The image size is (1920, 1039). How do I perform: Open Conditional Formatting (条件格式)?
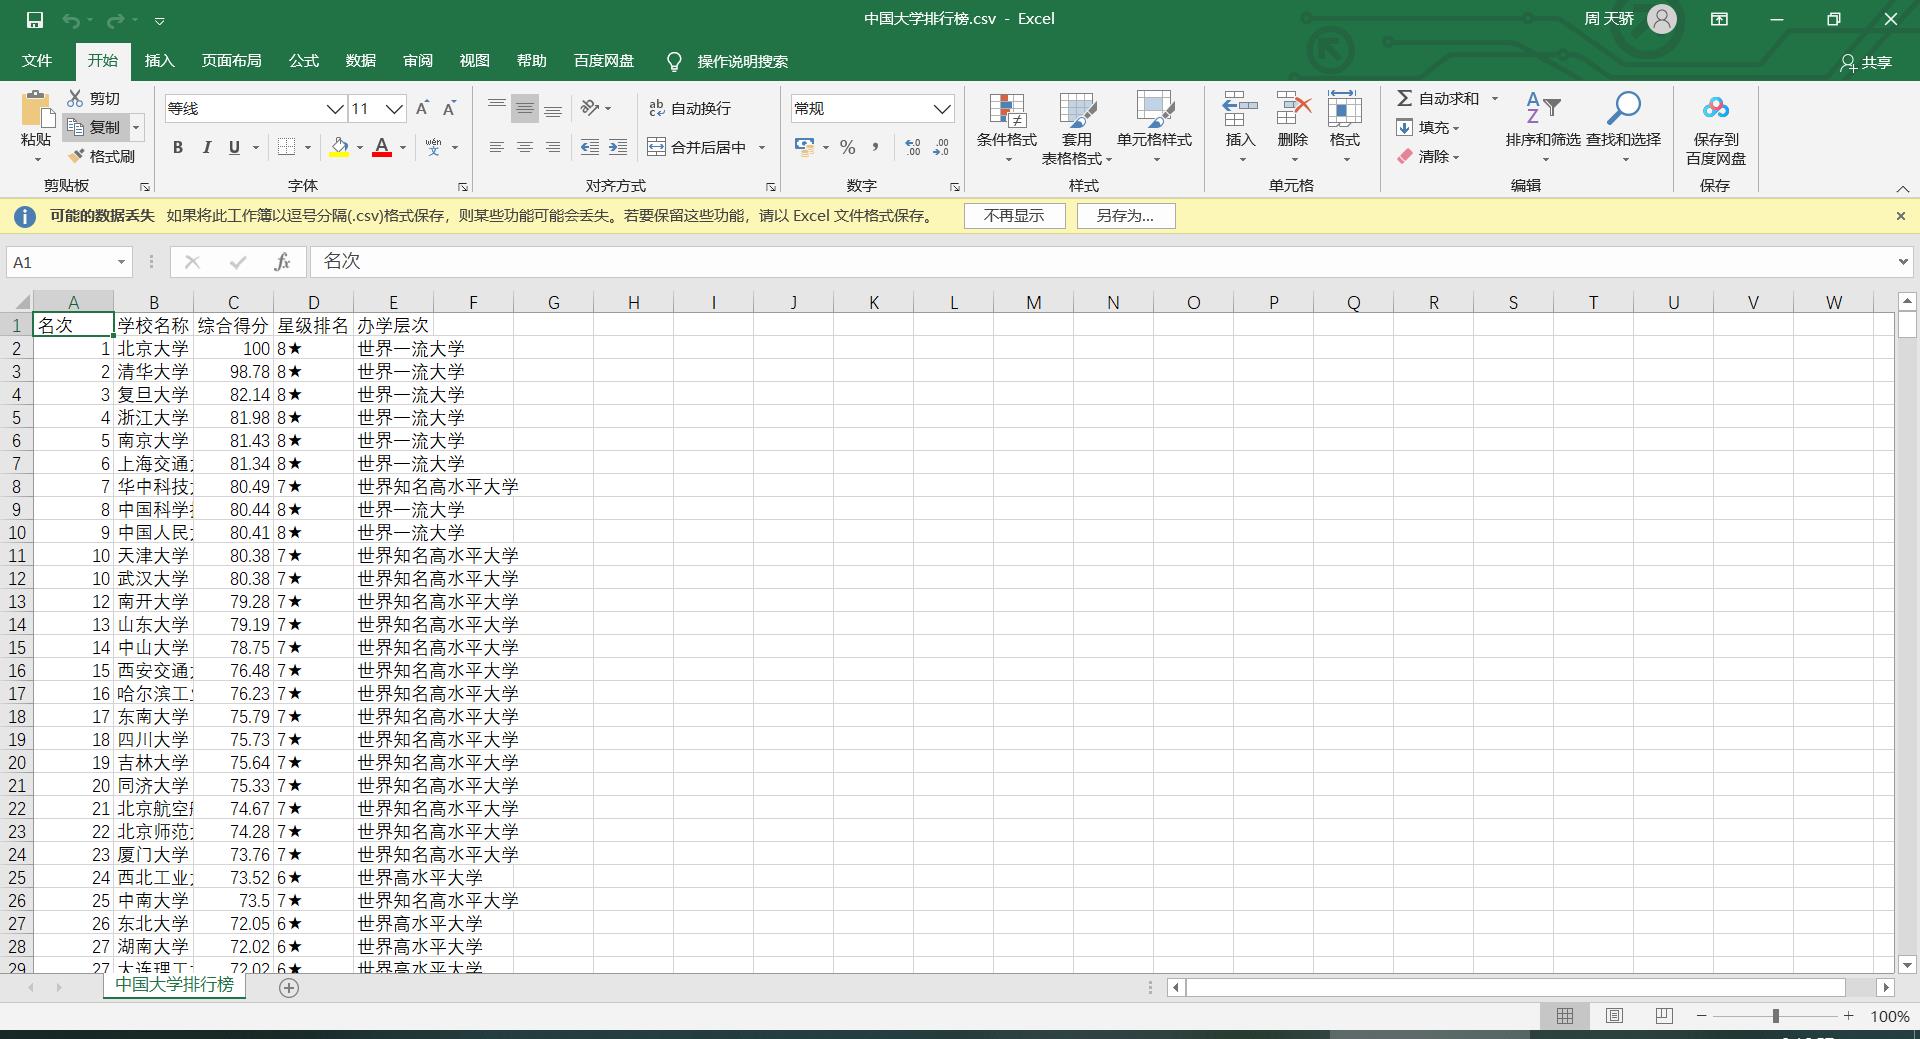click(1007, 128)
